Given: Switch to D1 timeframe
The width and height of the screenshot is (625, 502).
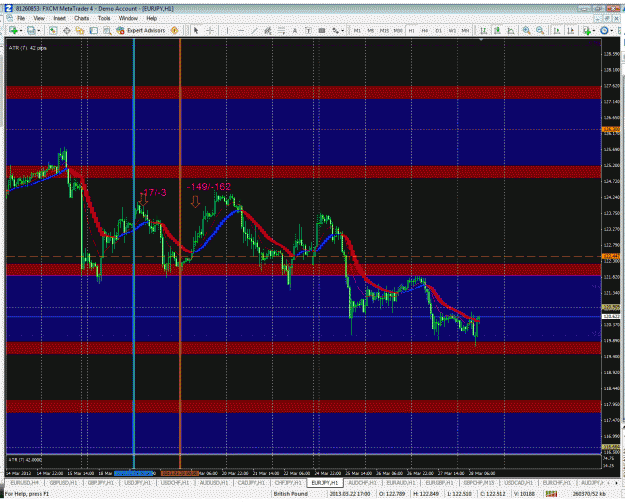Looking at the screenshot, I should pyautogui.click(x=438, y=30).
